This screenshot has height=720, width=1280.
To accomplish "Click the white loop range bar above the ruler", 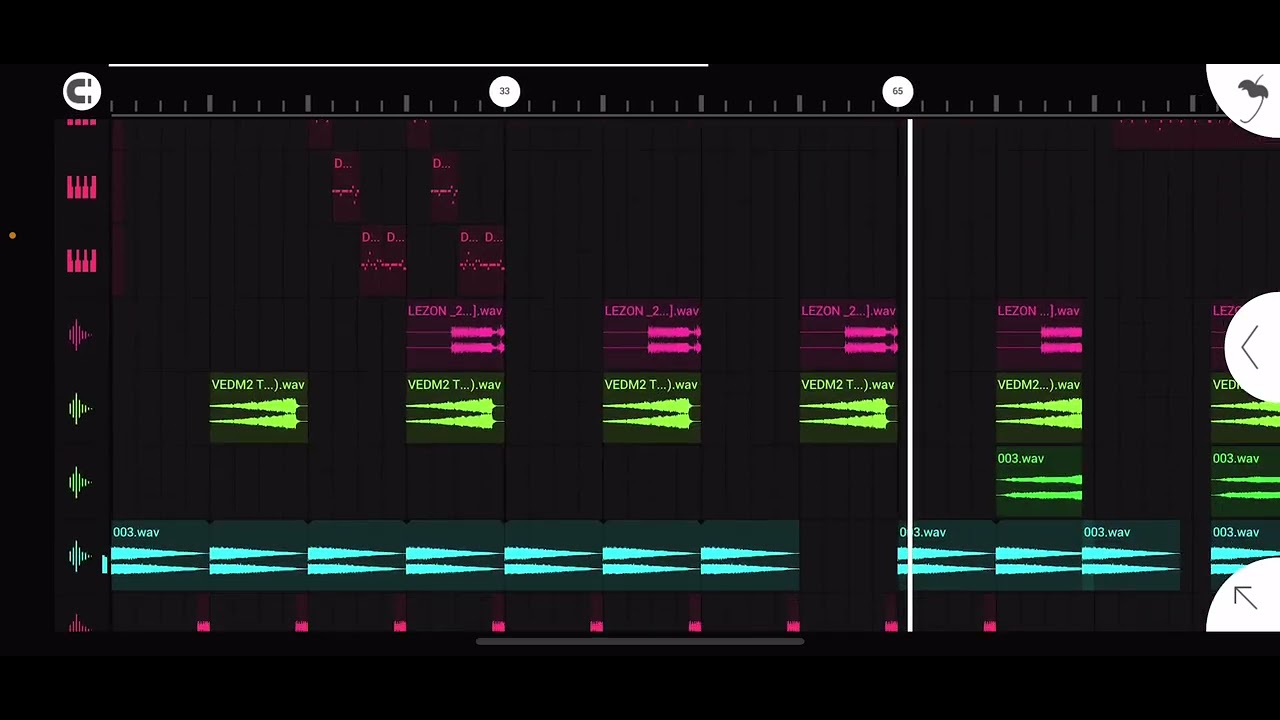I will click(408, 65).
